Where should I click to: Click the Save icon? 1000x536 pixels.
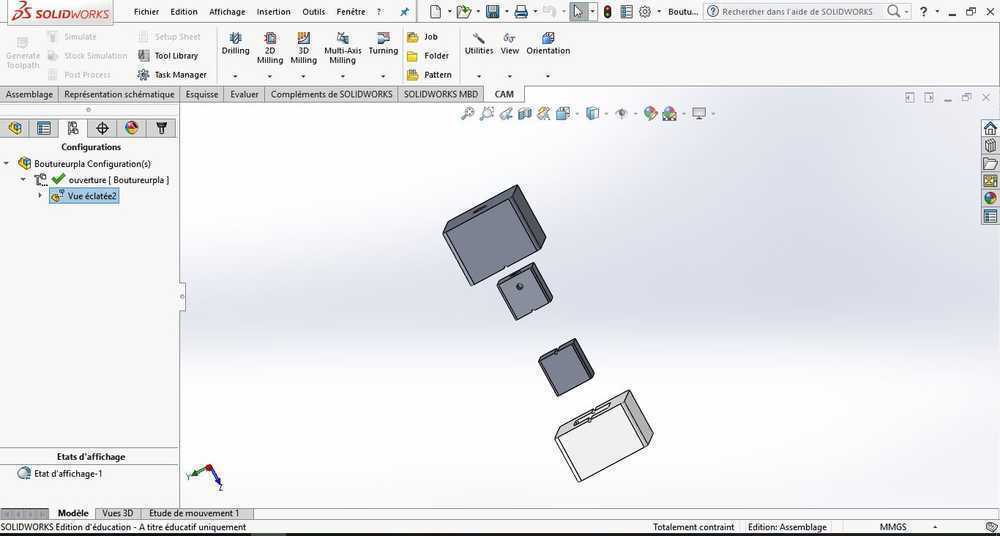tap(492, 11)
